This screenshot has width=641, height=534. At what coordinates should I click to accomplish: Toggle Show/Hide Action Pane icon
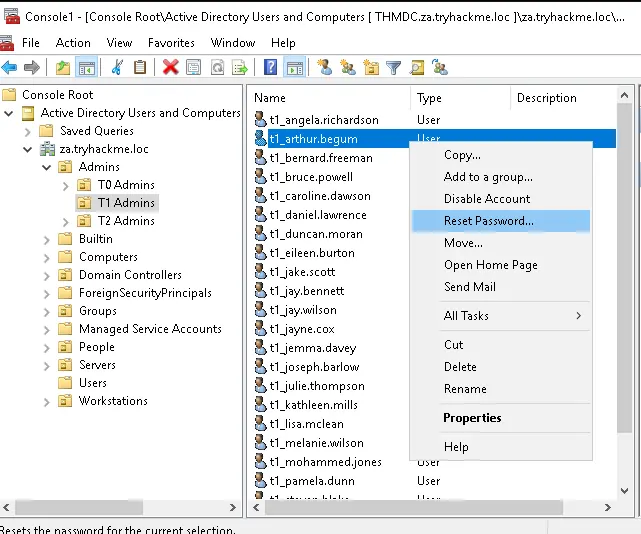click(x=295, y=67)
